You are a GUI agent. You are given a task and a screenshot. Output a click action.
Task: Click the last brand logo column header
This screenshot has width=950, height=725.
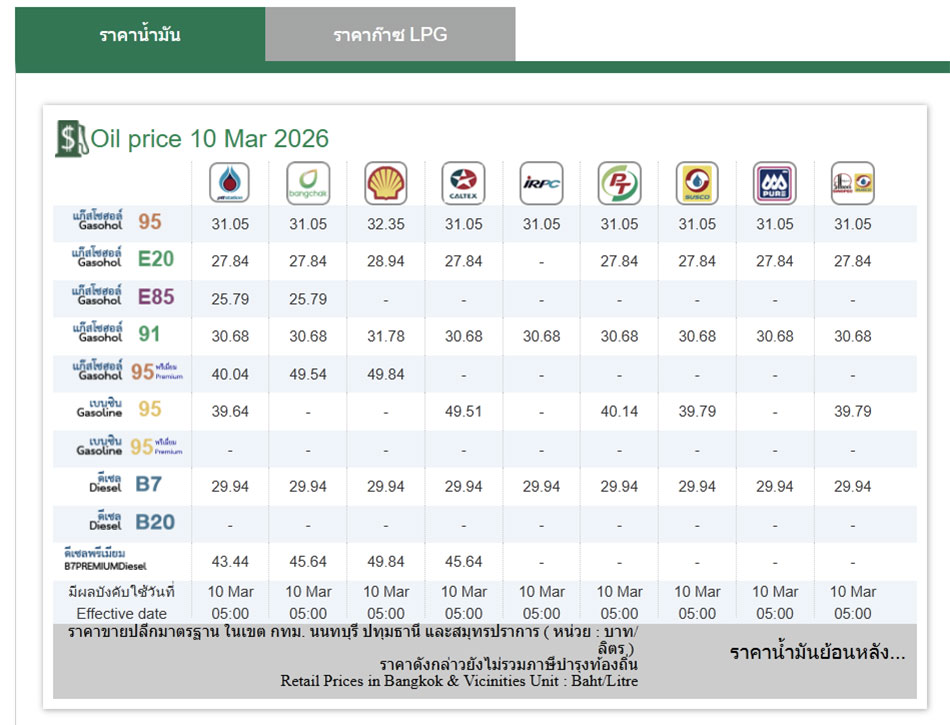click(x=852, y=183)
